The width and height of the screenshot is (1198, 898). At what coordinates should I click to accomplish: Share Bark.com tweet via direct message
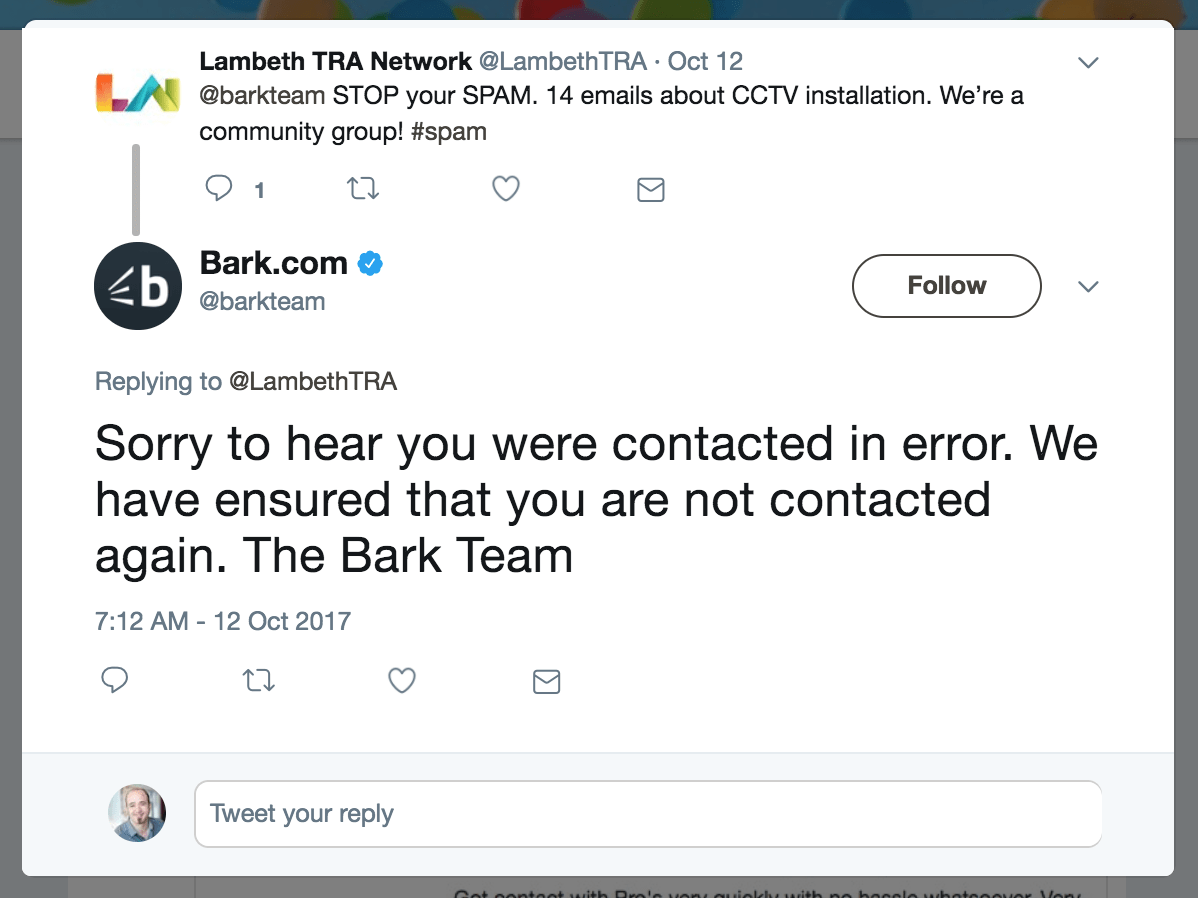[x=546, y=682]
